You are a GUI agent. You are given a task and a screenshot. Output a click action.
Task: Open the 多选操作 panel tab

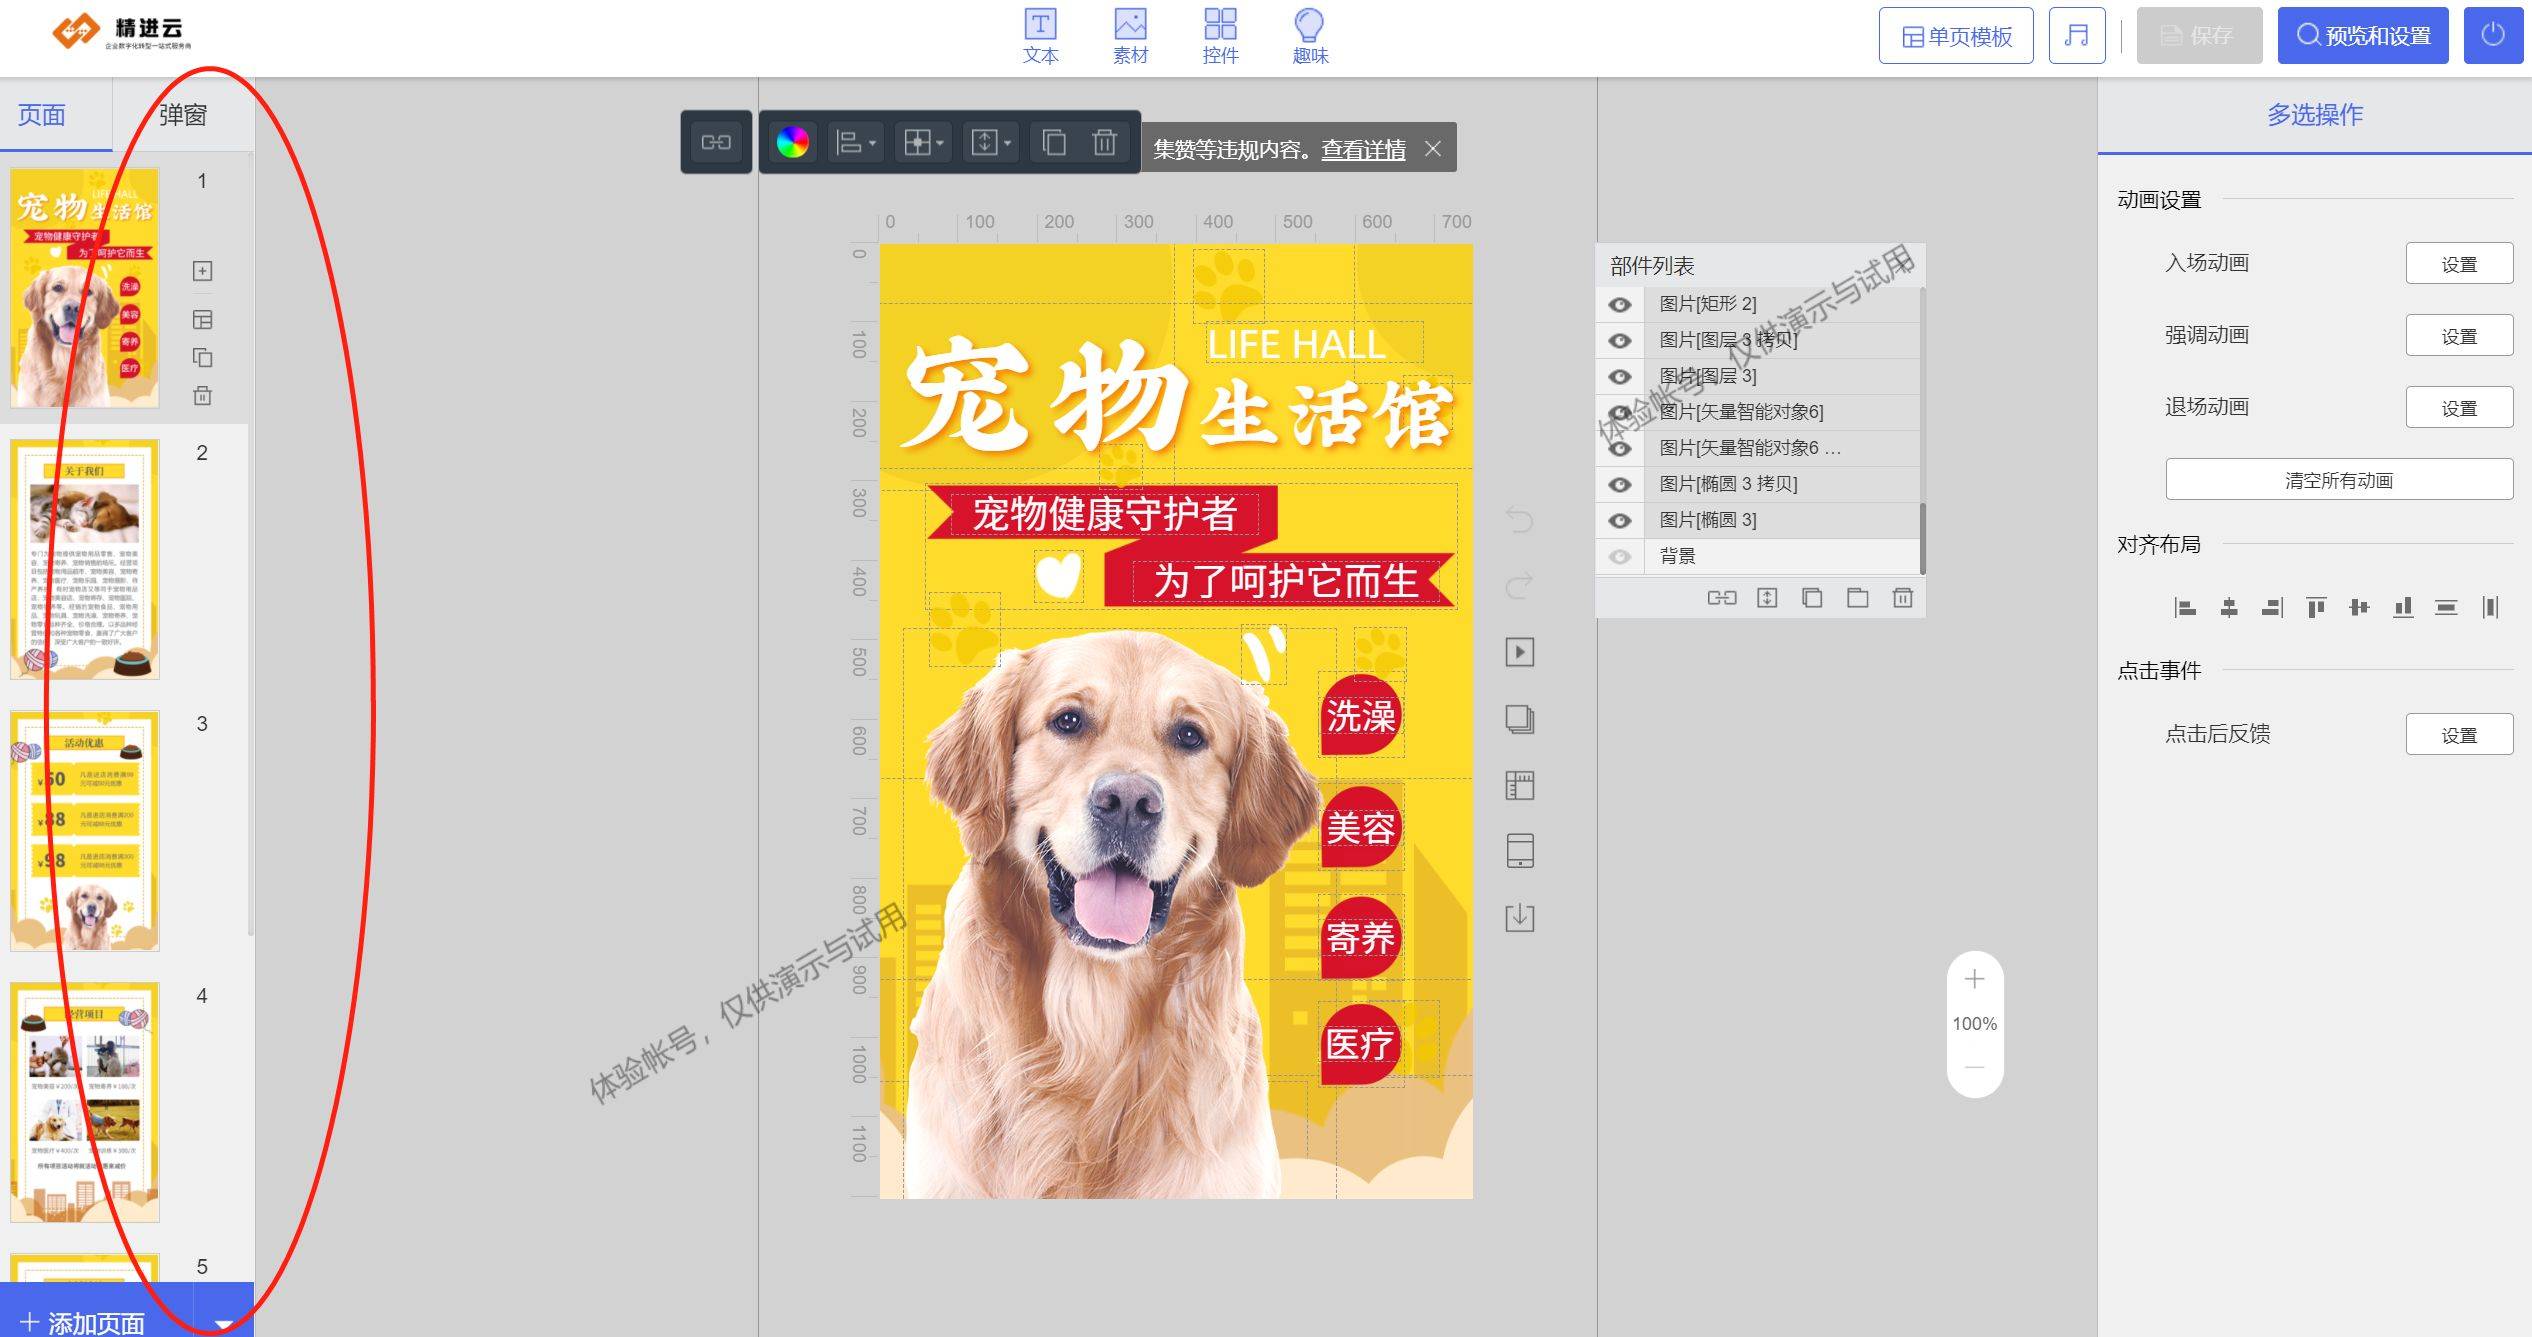pyautogui.click(x=2314, y=115)
